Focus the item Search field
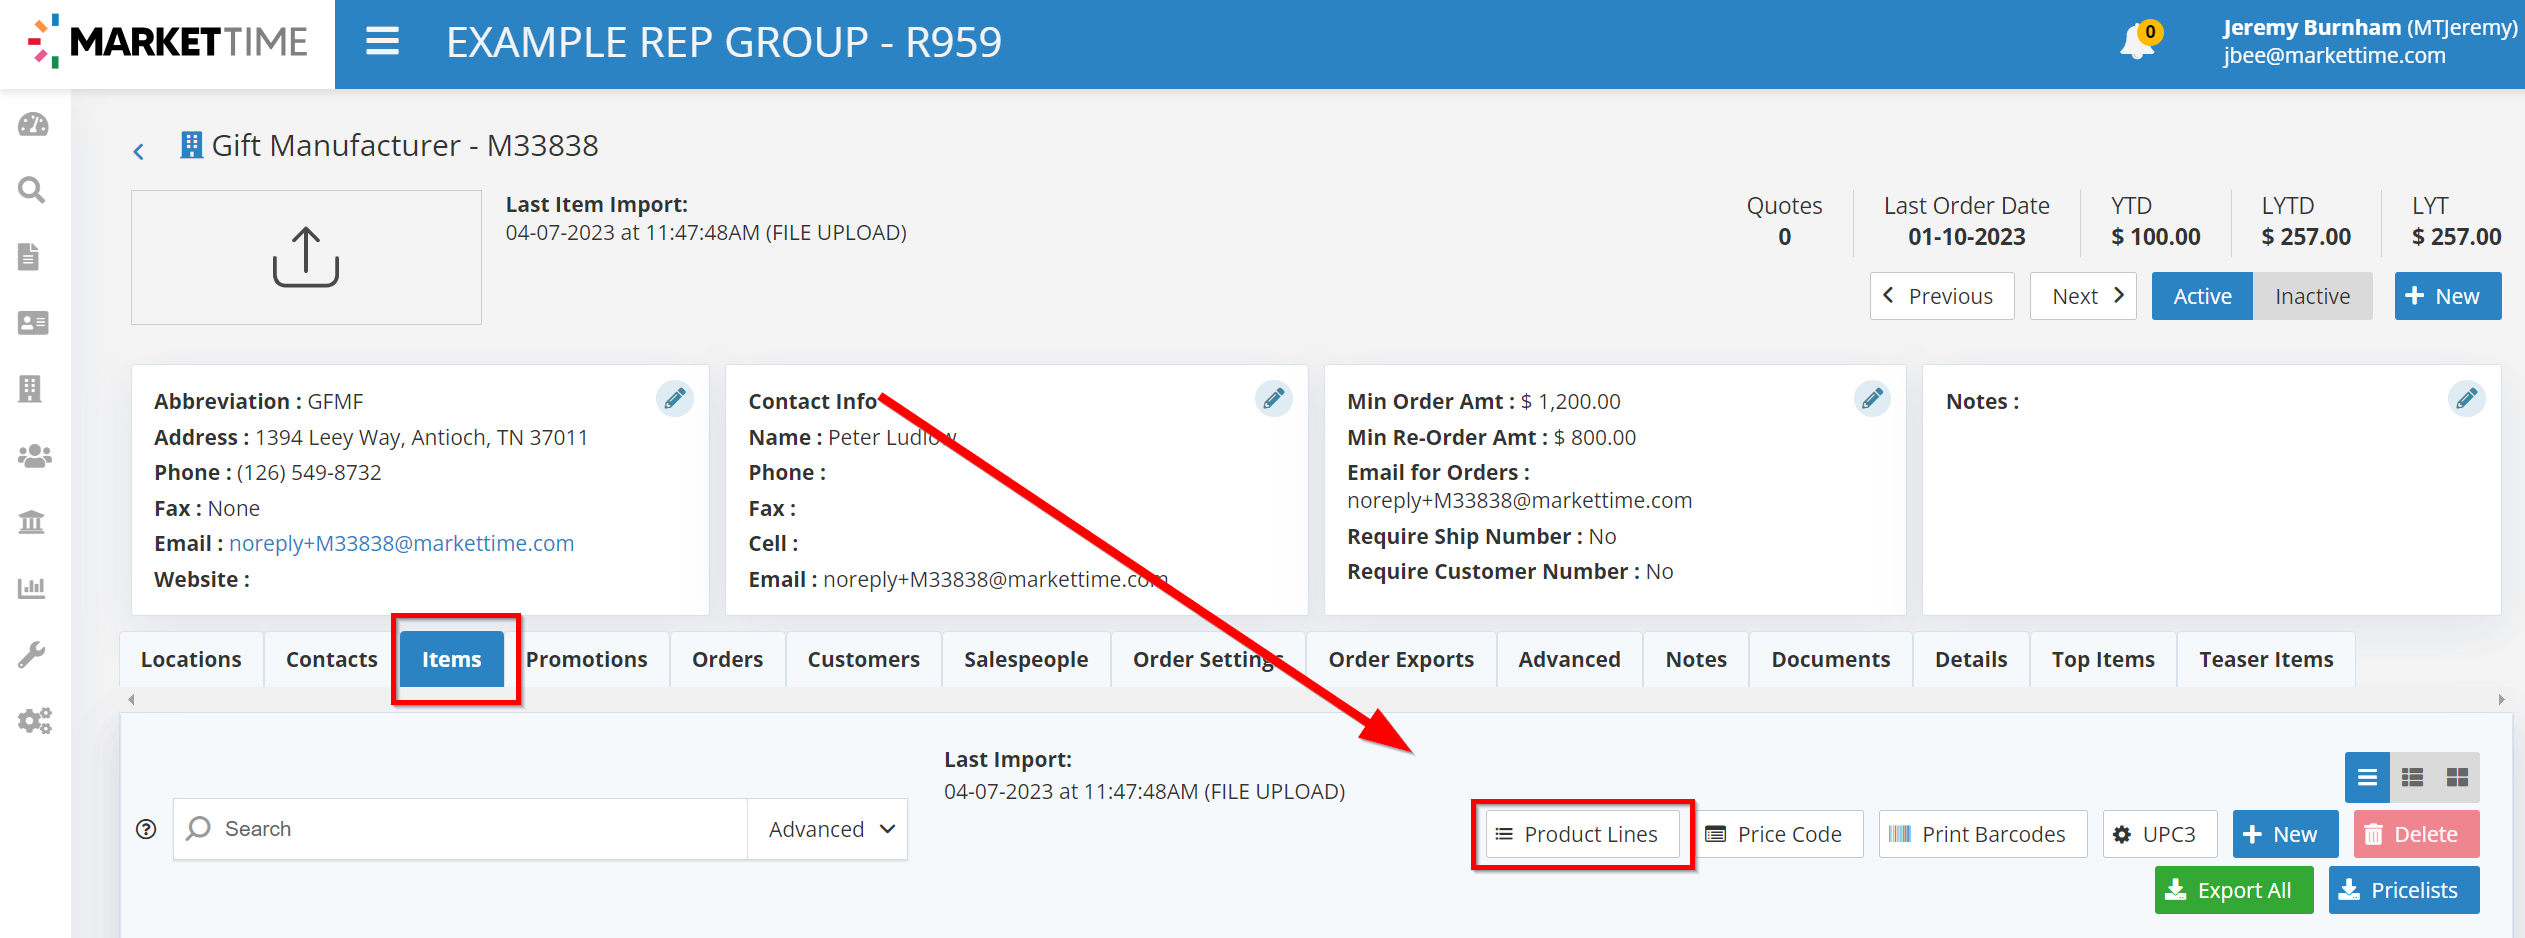This screenshot has height=938, width=2525. tap(461, 829)
